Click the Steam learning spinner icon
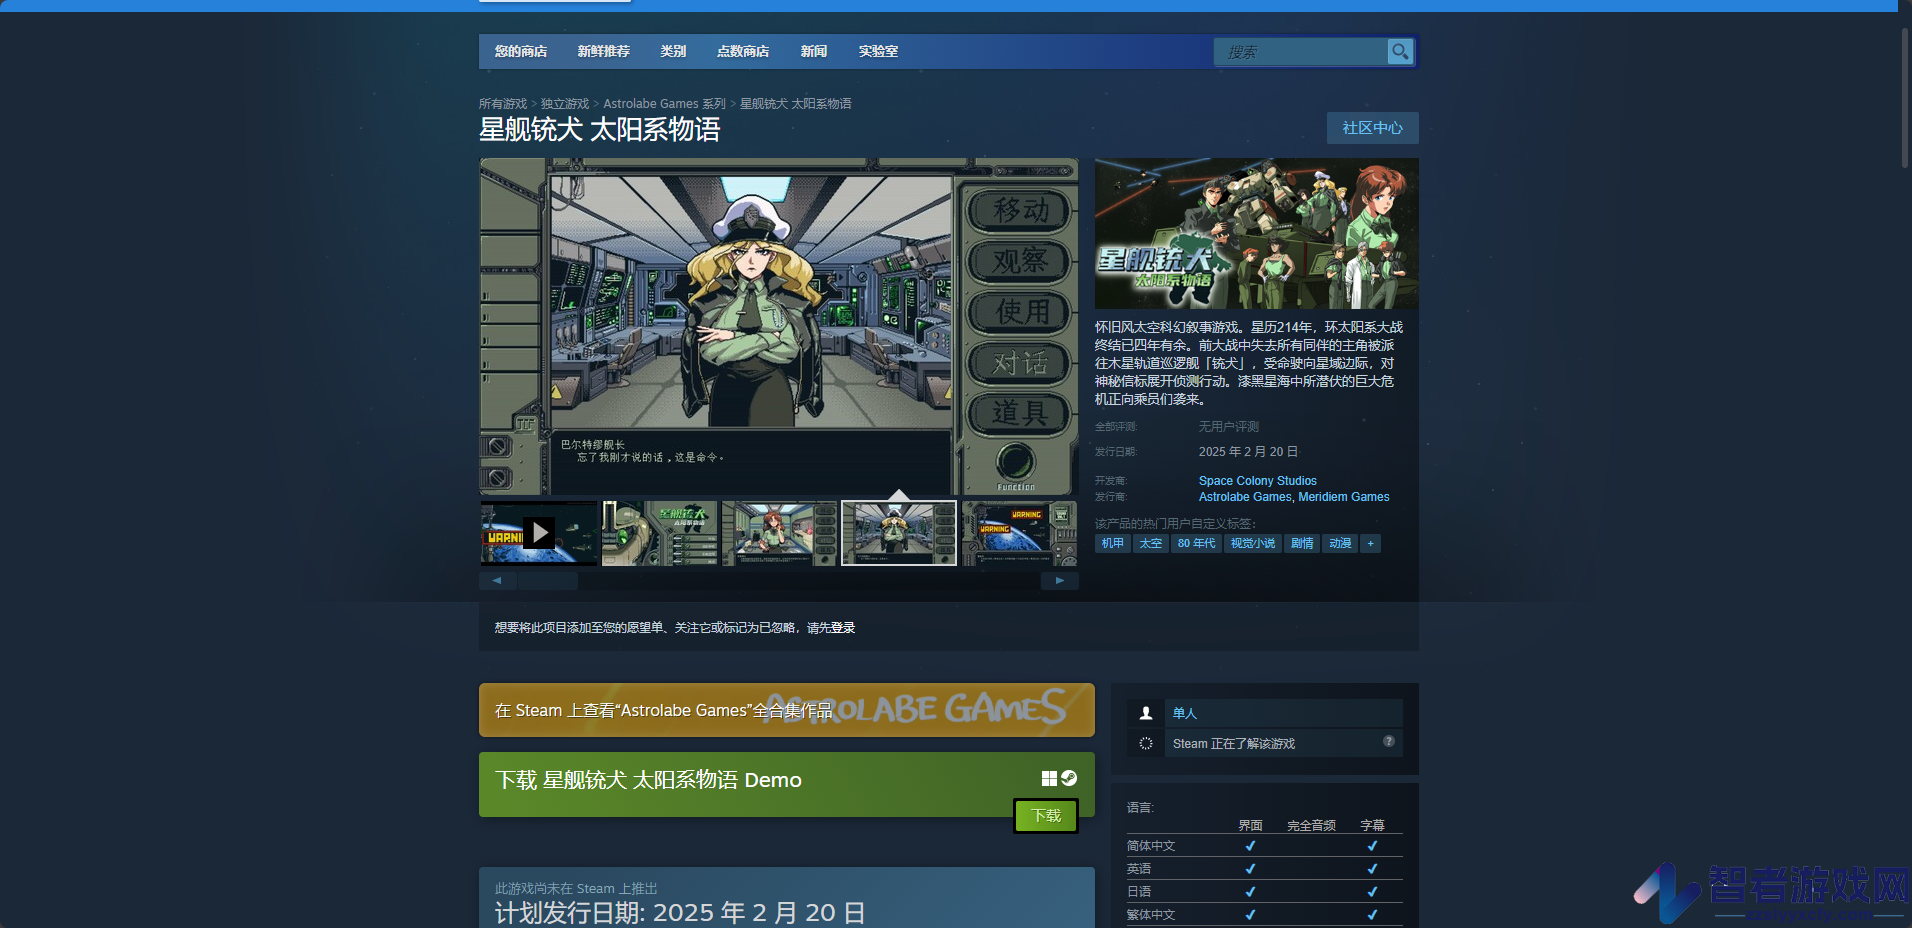Viewport: 1912px width, 928px height. [x=1146, y=743]
